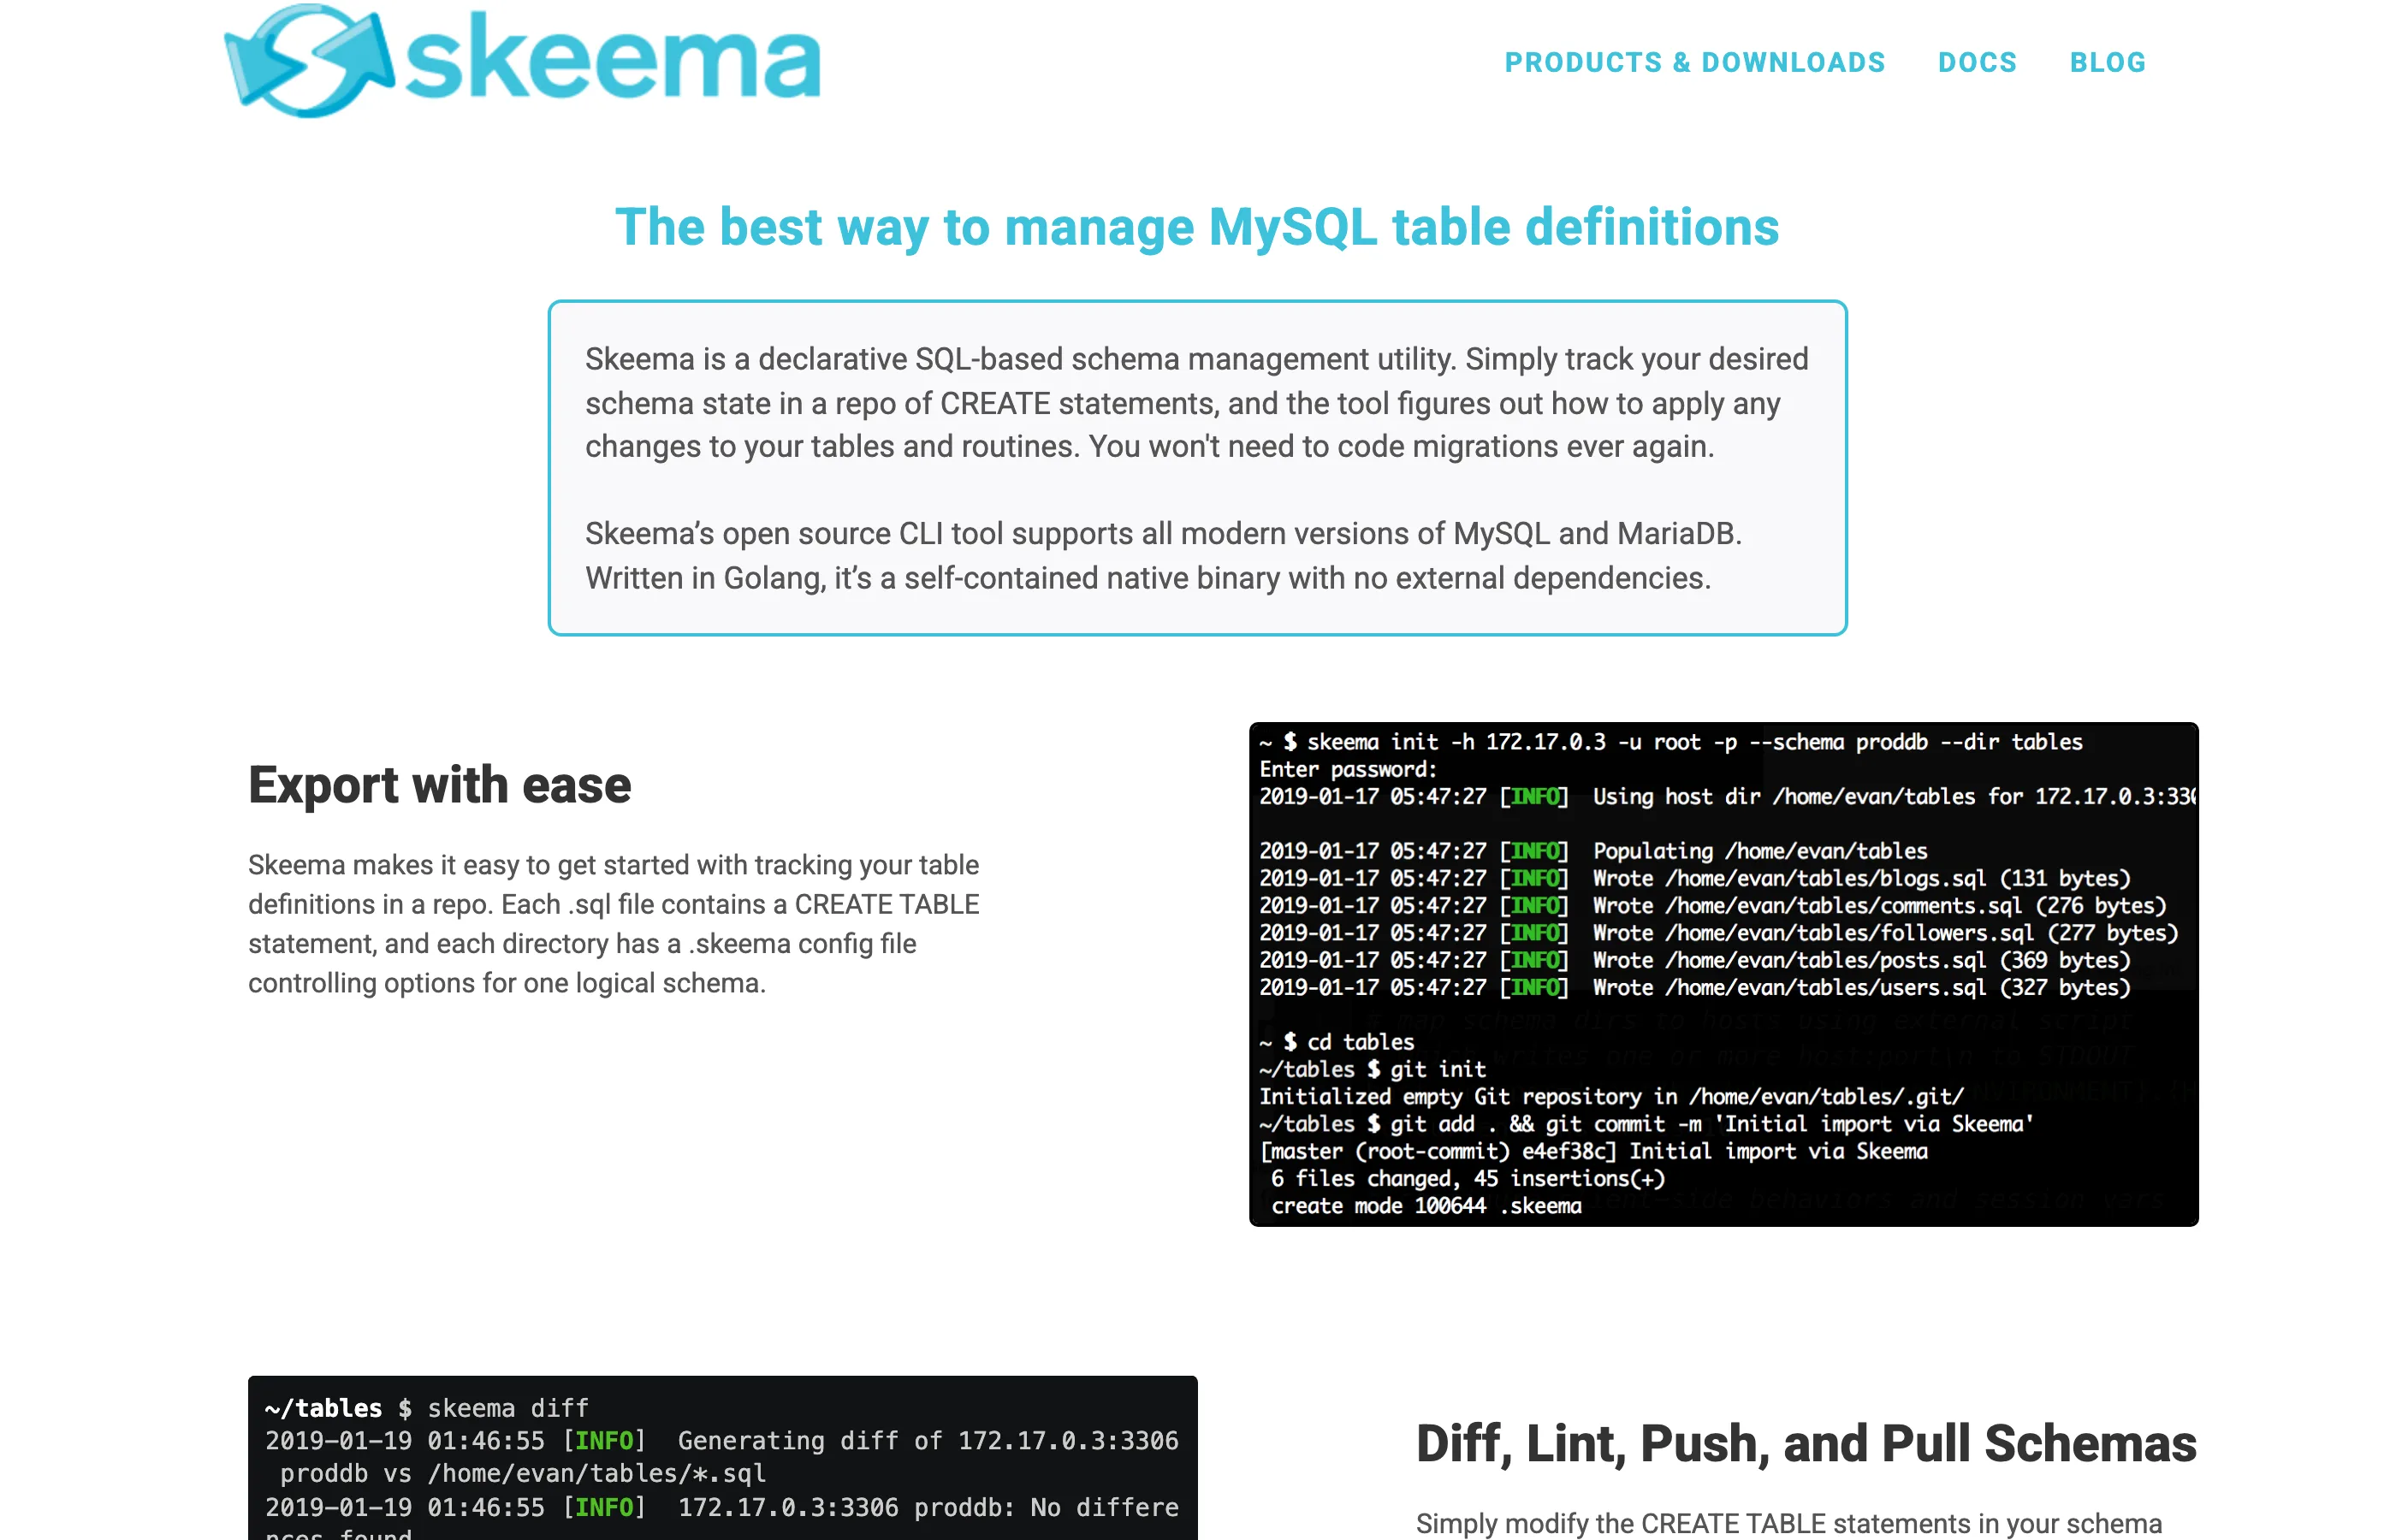Screen dimensions: 2396x1540
Task: Click the 'Export with ease' heading
Action: click(x=440, y=785)
